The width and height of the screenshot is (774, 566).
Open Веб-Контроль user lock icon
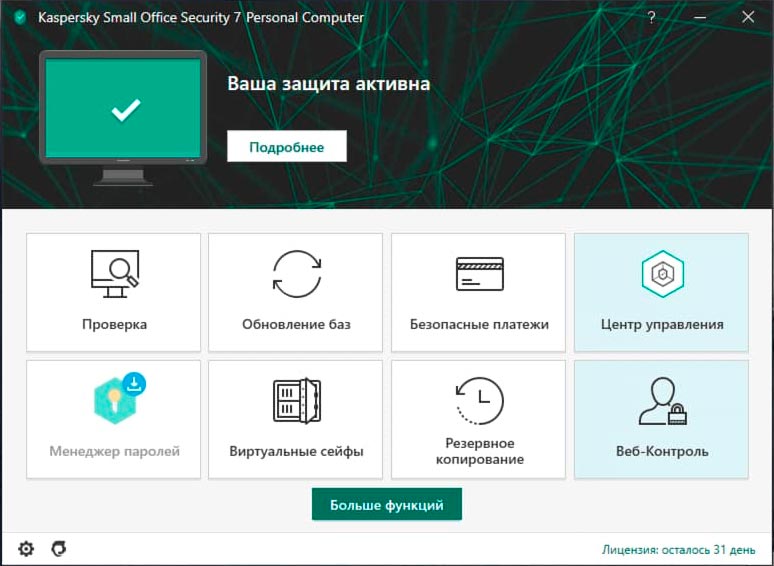point(661,401)
